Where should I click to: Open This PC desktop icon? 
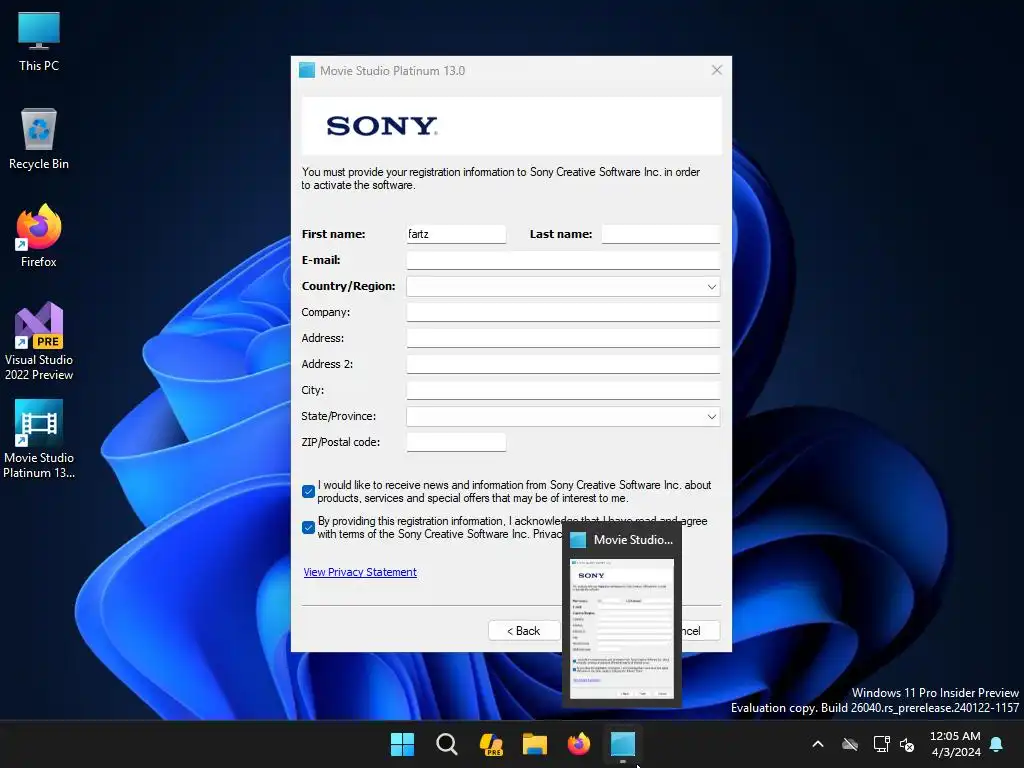(39, 41)
